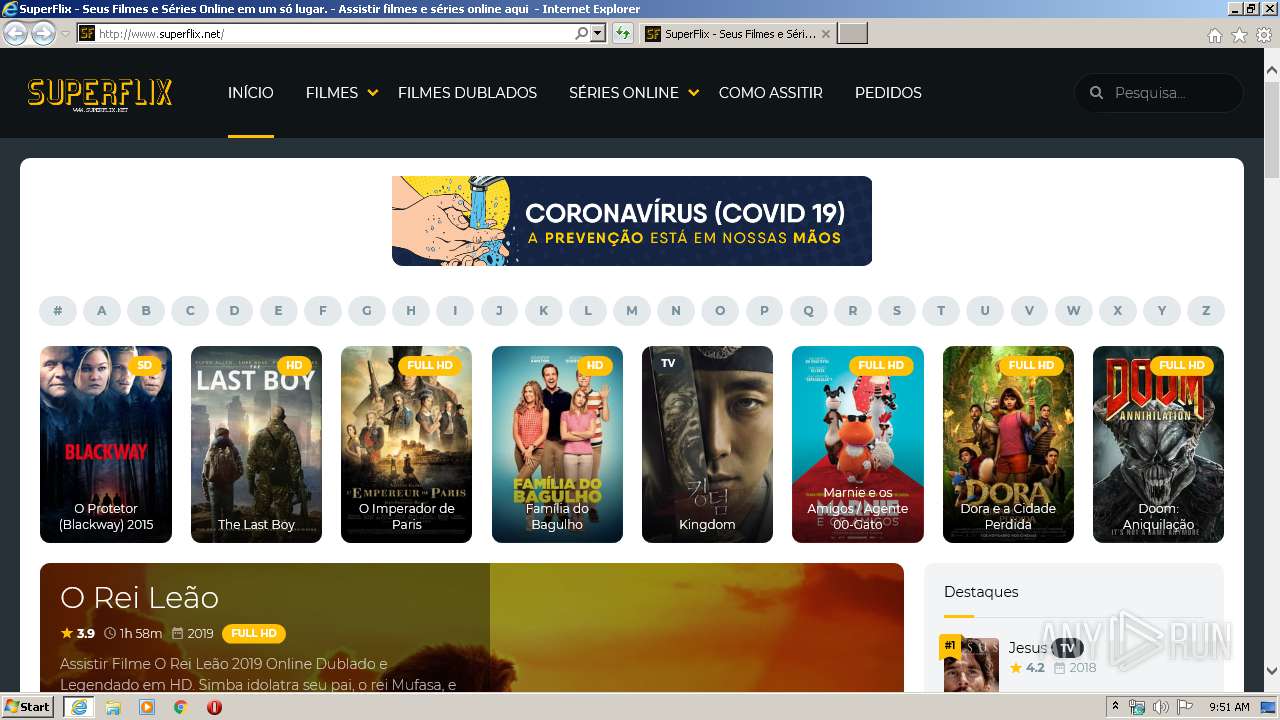This screenshot has width=1280, height=720.
Task: Open Dora e a Cidade Perdida poster
Action: (x=1008, y=444)
